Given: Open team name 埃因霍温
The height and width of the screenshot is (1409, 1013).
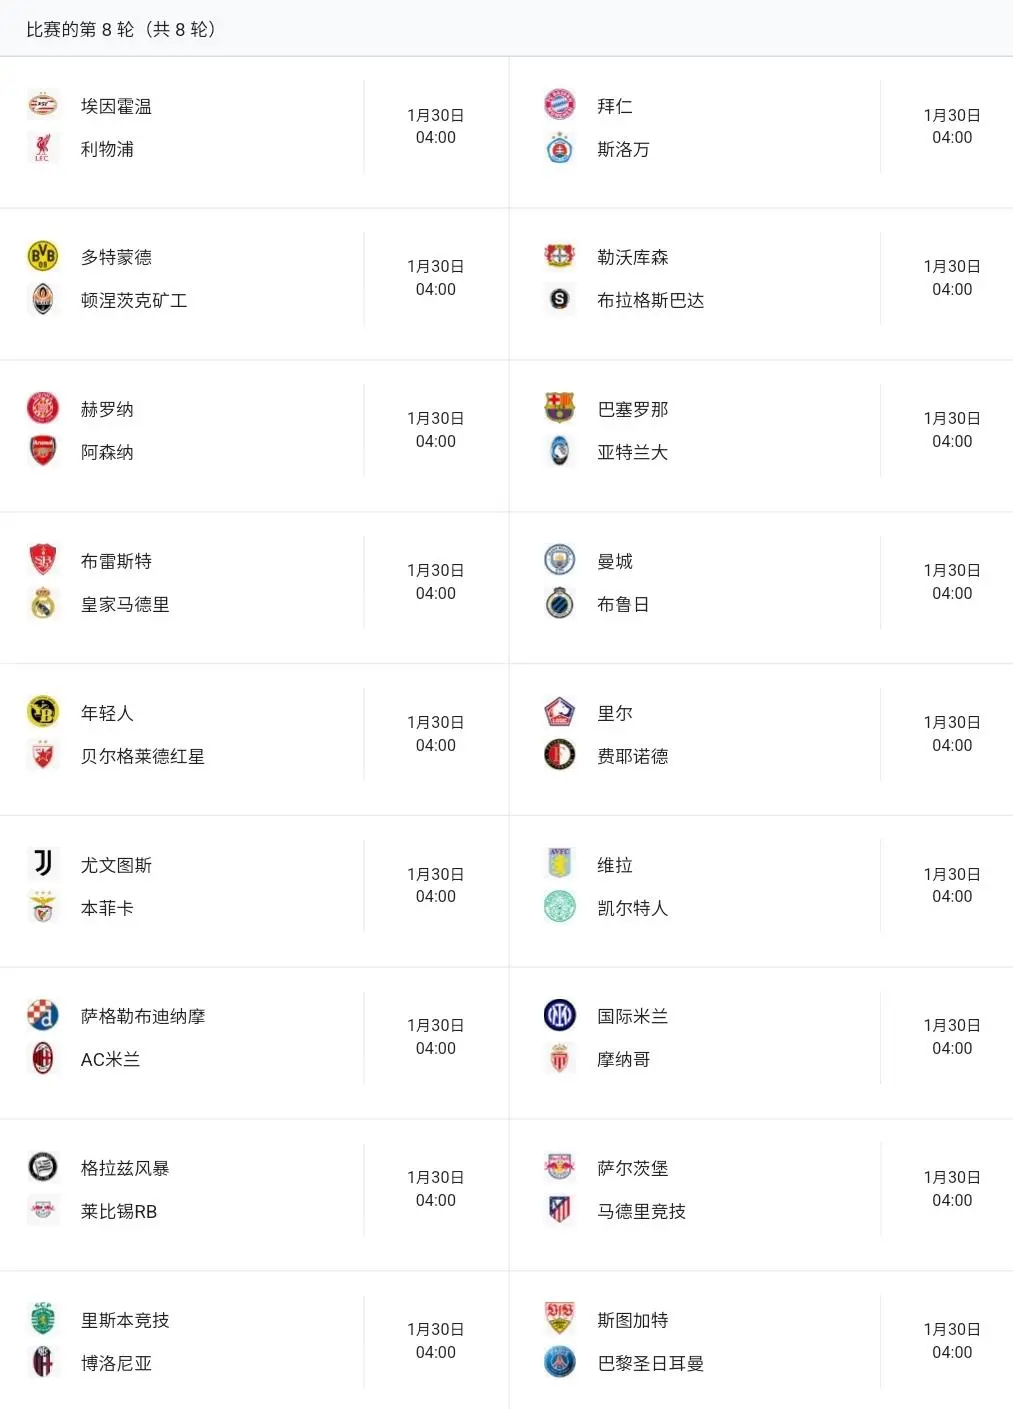Looking at the screenshot, I should coord(116,106).
